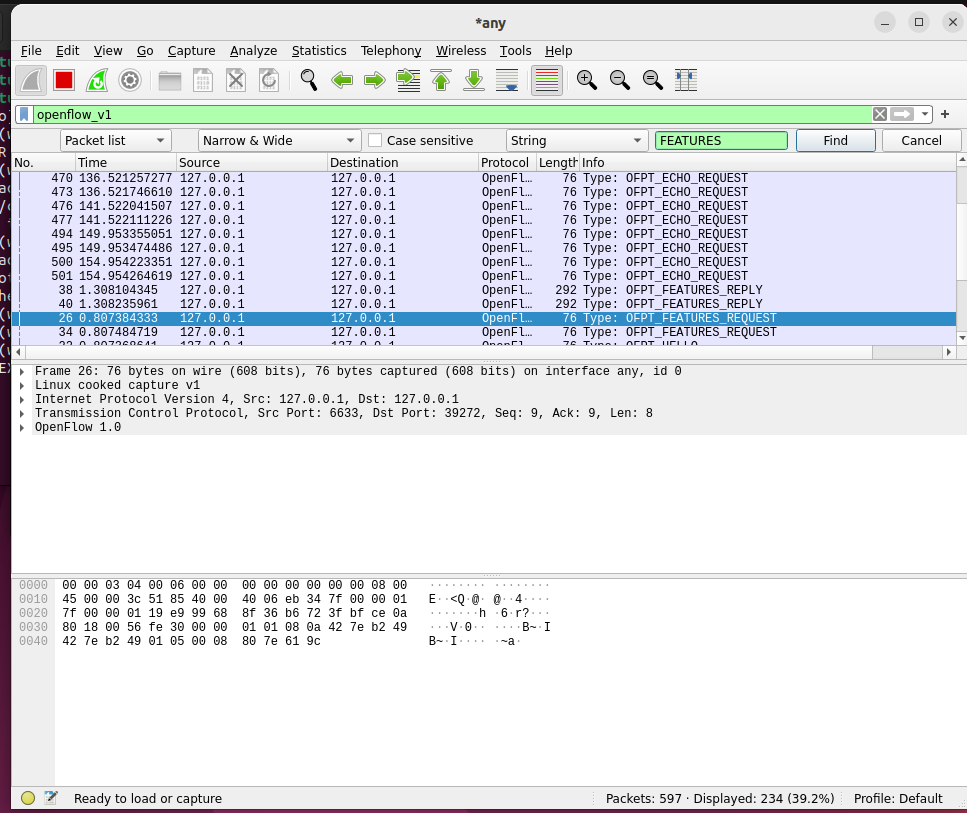Sort by the No. column header
This screenshot has height=813, width=967.
point(43,163)
